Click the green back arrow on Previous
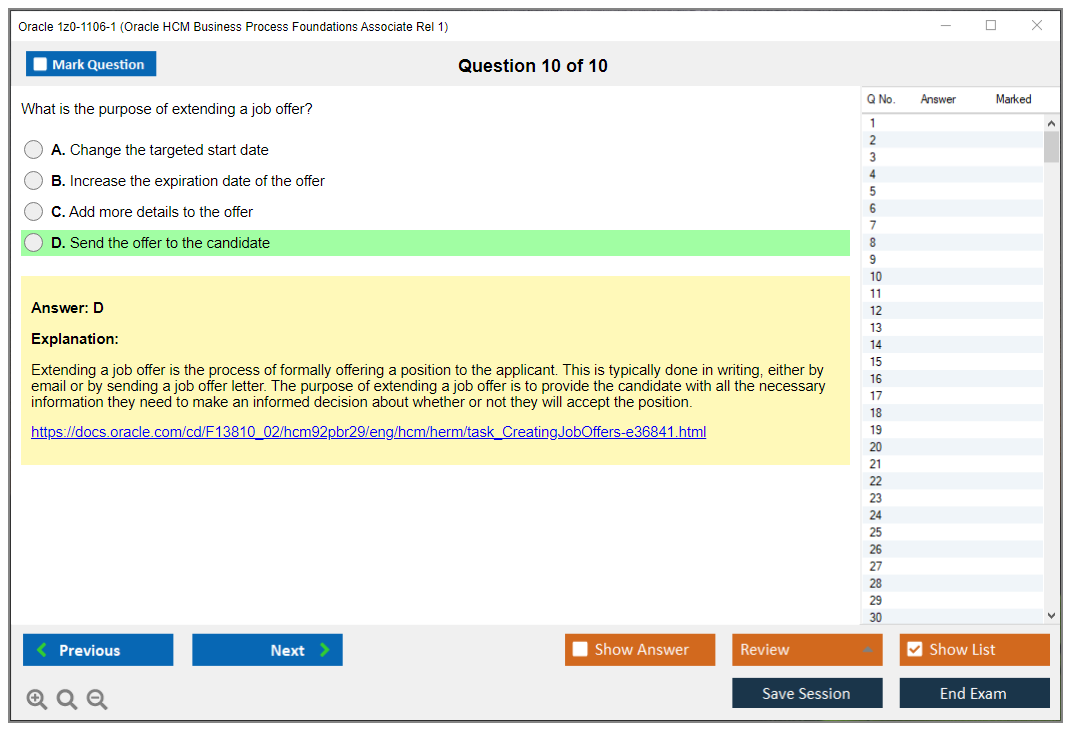The height and width of the screenshot is (735, 1075). click(42, 649)
